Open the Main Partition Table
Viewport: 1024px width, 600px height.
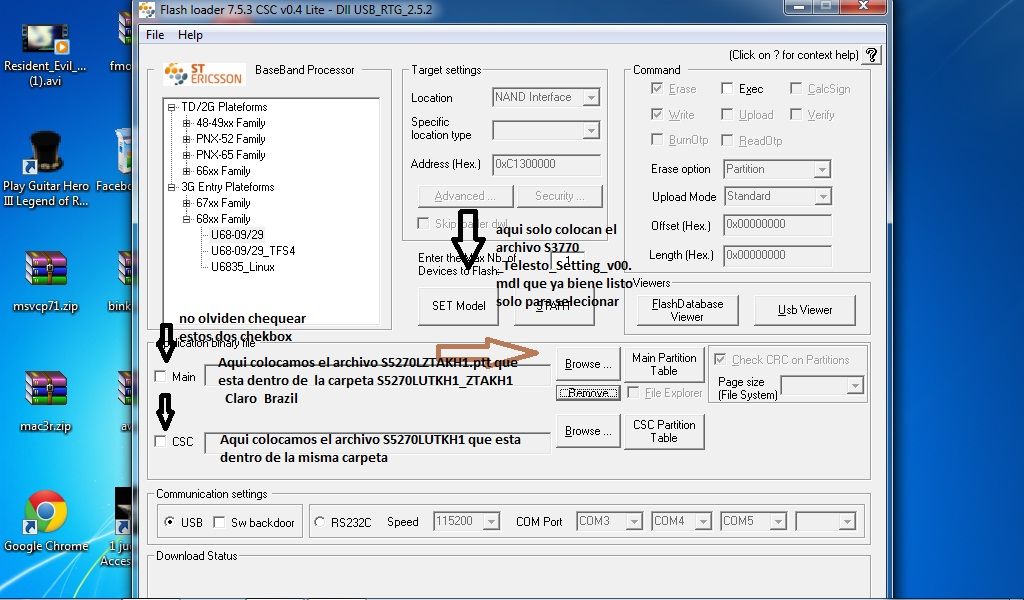pos(664,364)
